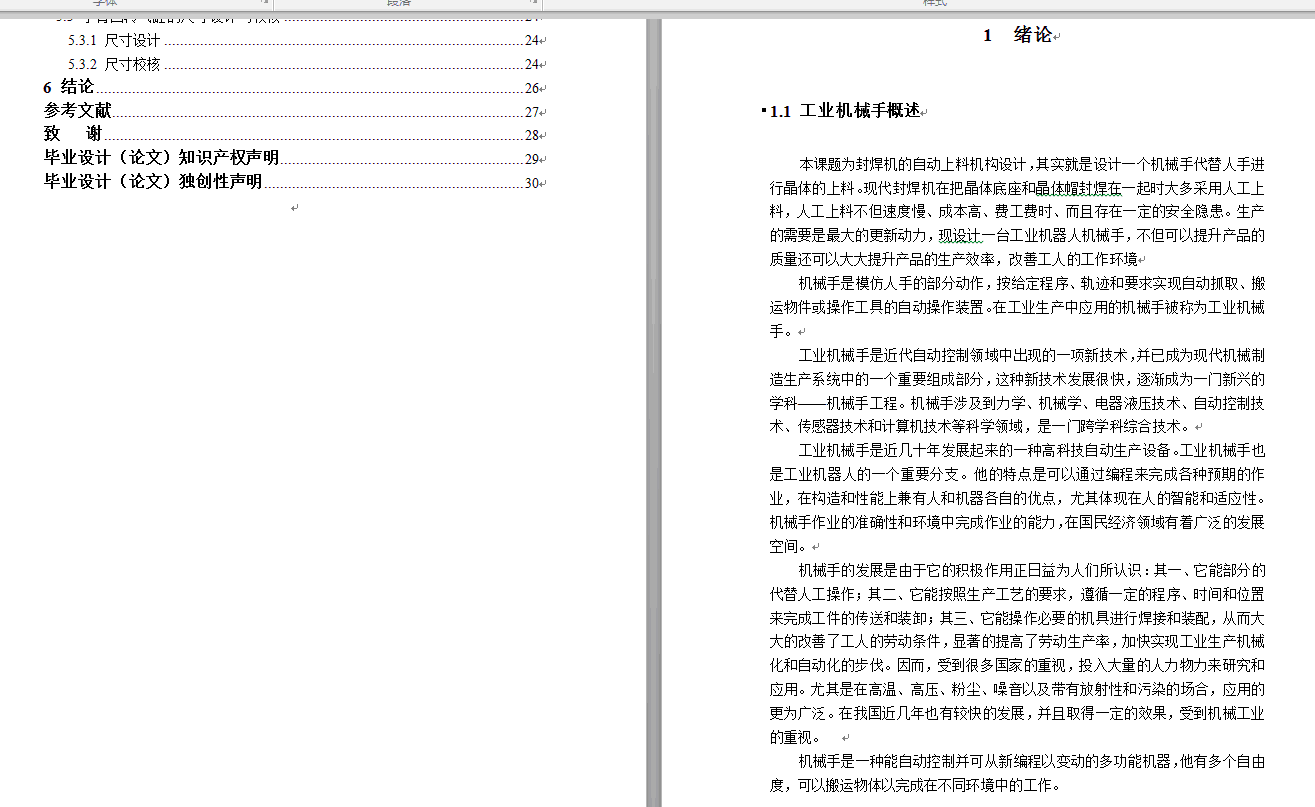Open the "6 结论" table of contents entry
Image resolution: width=1315 pixels, height=807 pixels.
tap(293, 87)
